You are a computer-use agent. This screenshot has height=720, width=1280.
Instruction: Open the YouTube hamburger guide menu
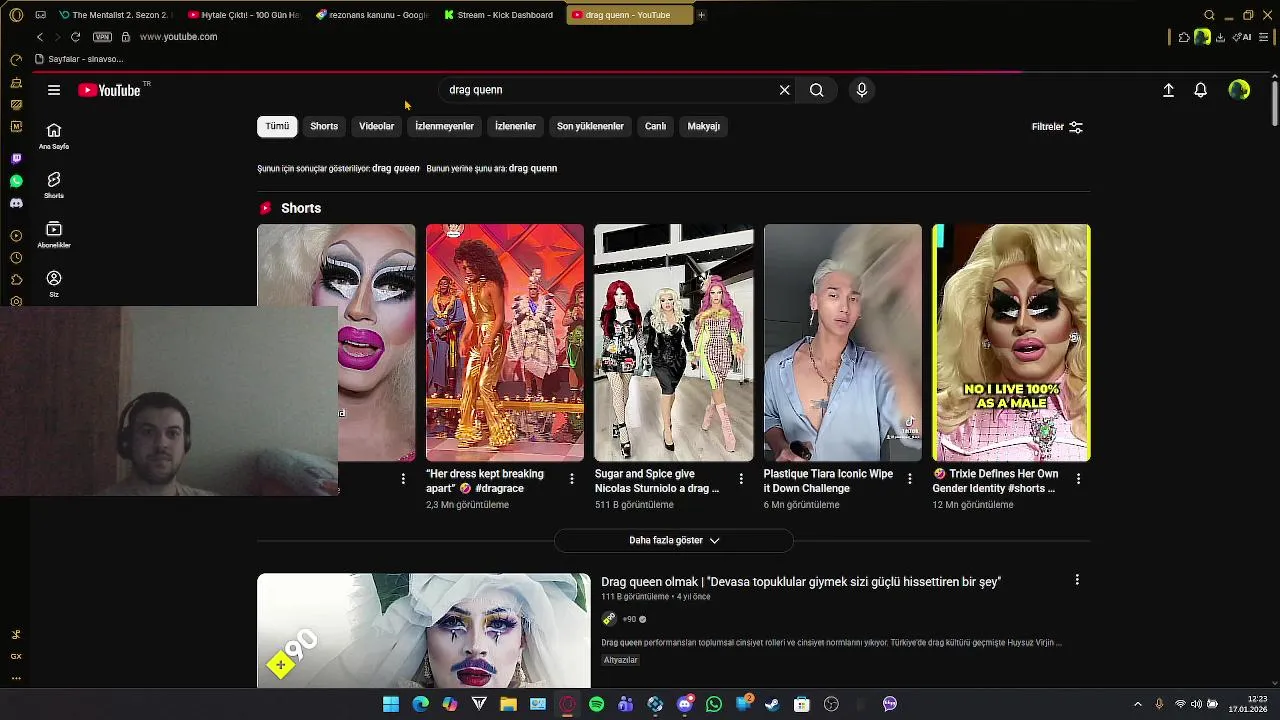(54, 90)
